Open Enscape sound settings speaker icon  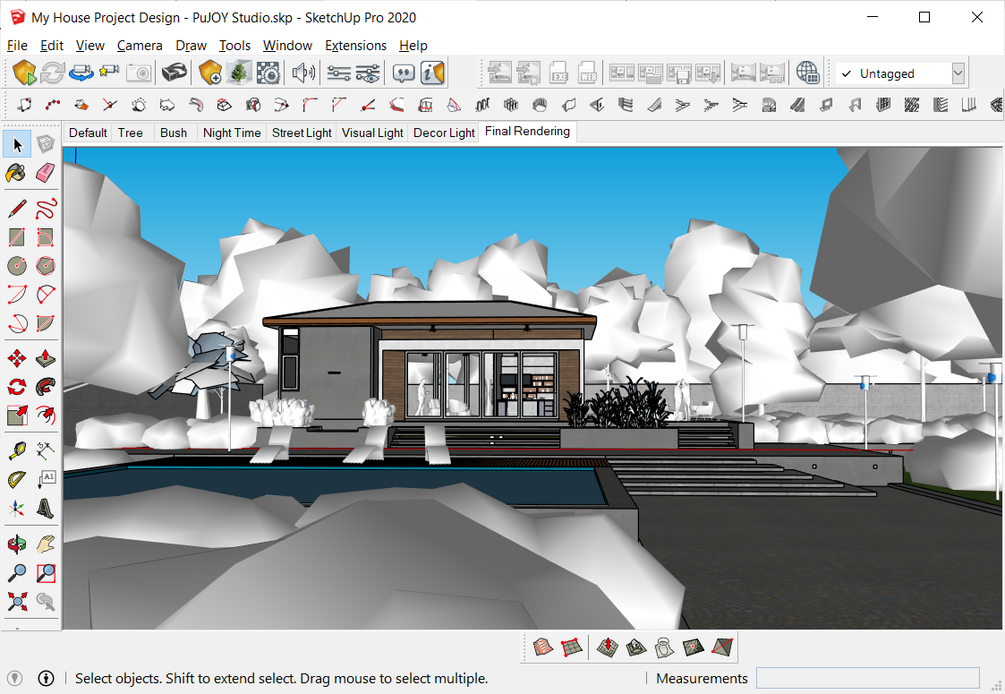[x=303, y=72]
